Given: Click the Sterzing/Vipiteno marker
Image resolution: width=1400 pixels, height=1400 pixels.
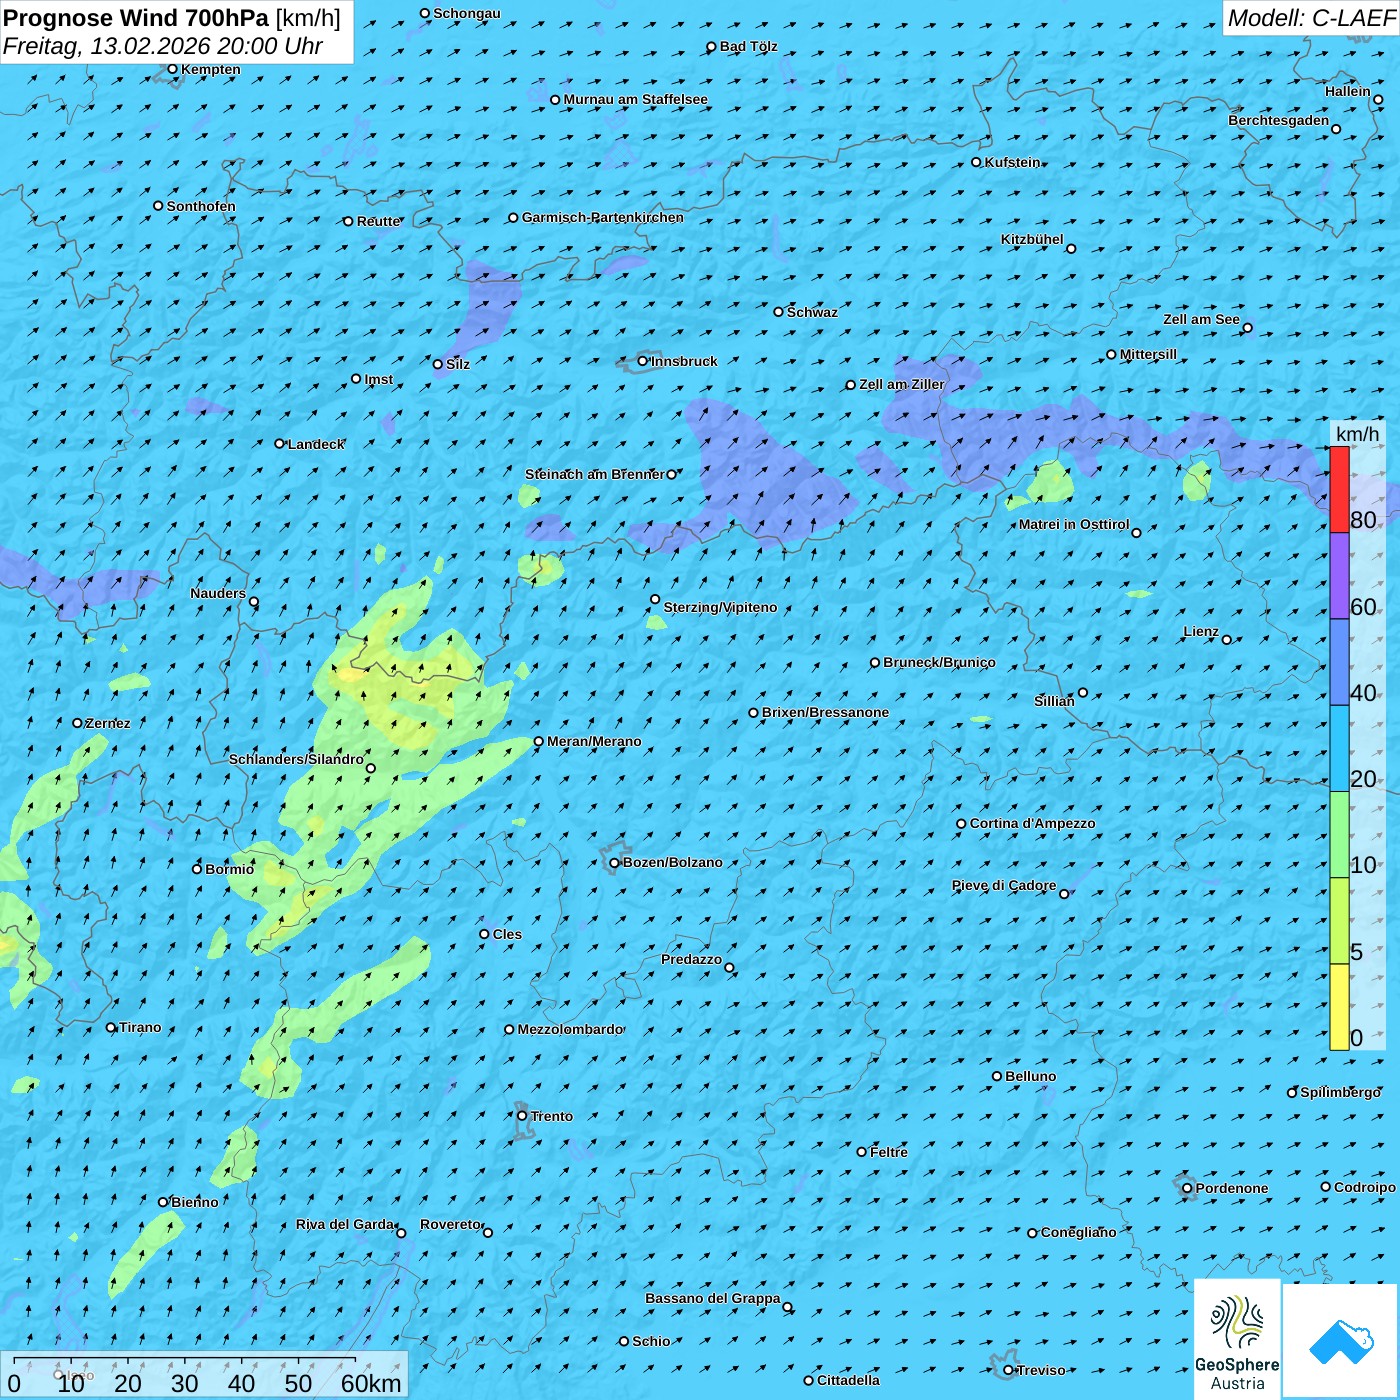Looking at the screenshot, I should pyautogui.click(x=656, y=600).
